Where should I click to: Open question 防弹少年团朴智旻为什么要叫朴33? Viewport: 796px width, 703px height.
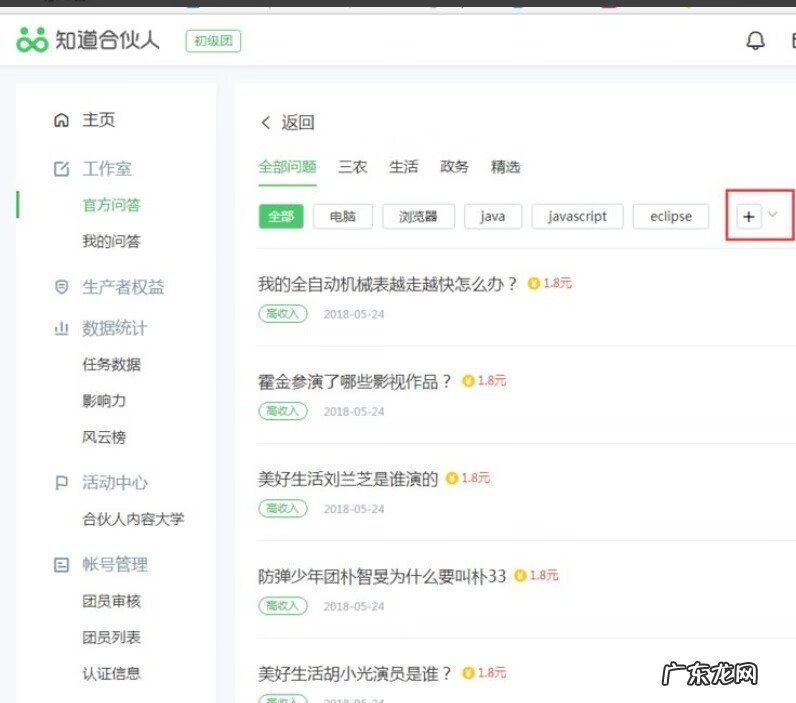point(382,576)
